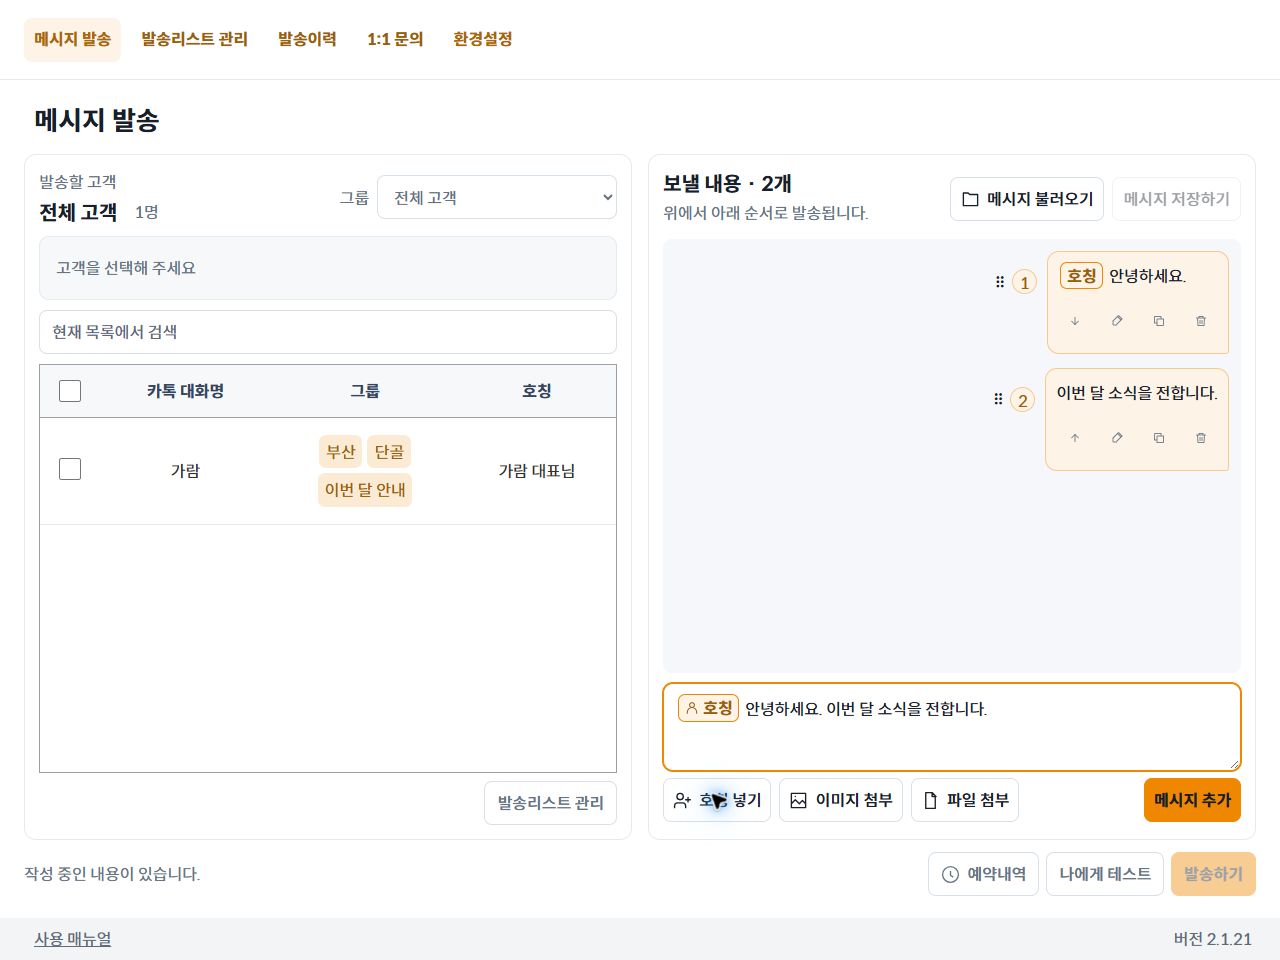The image size is (1280, 960).
Task: Click the 발송하기 send button
Action: [1213, 874]
